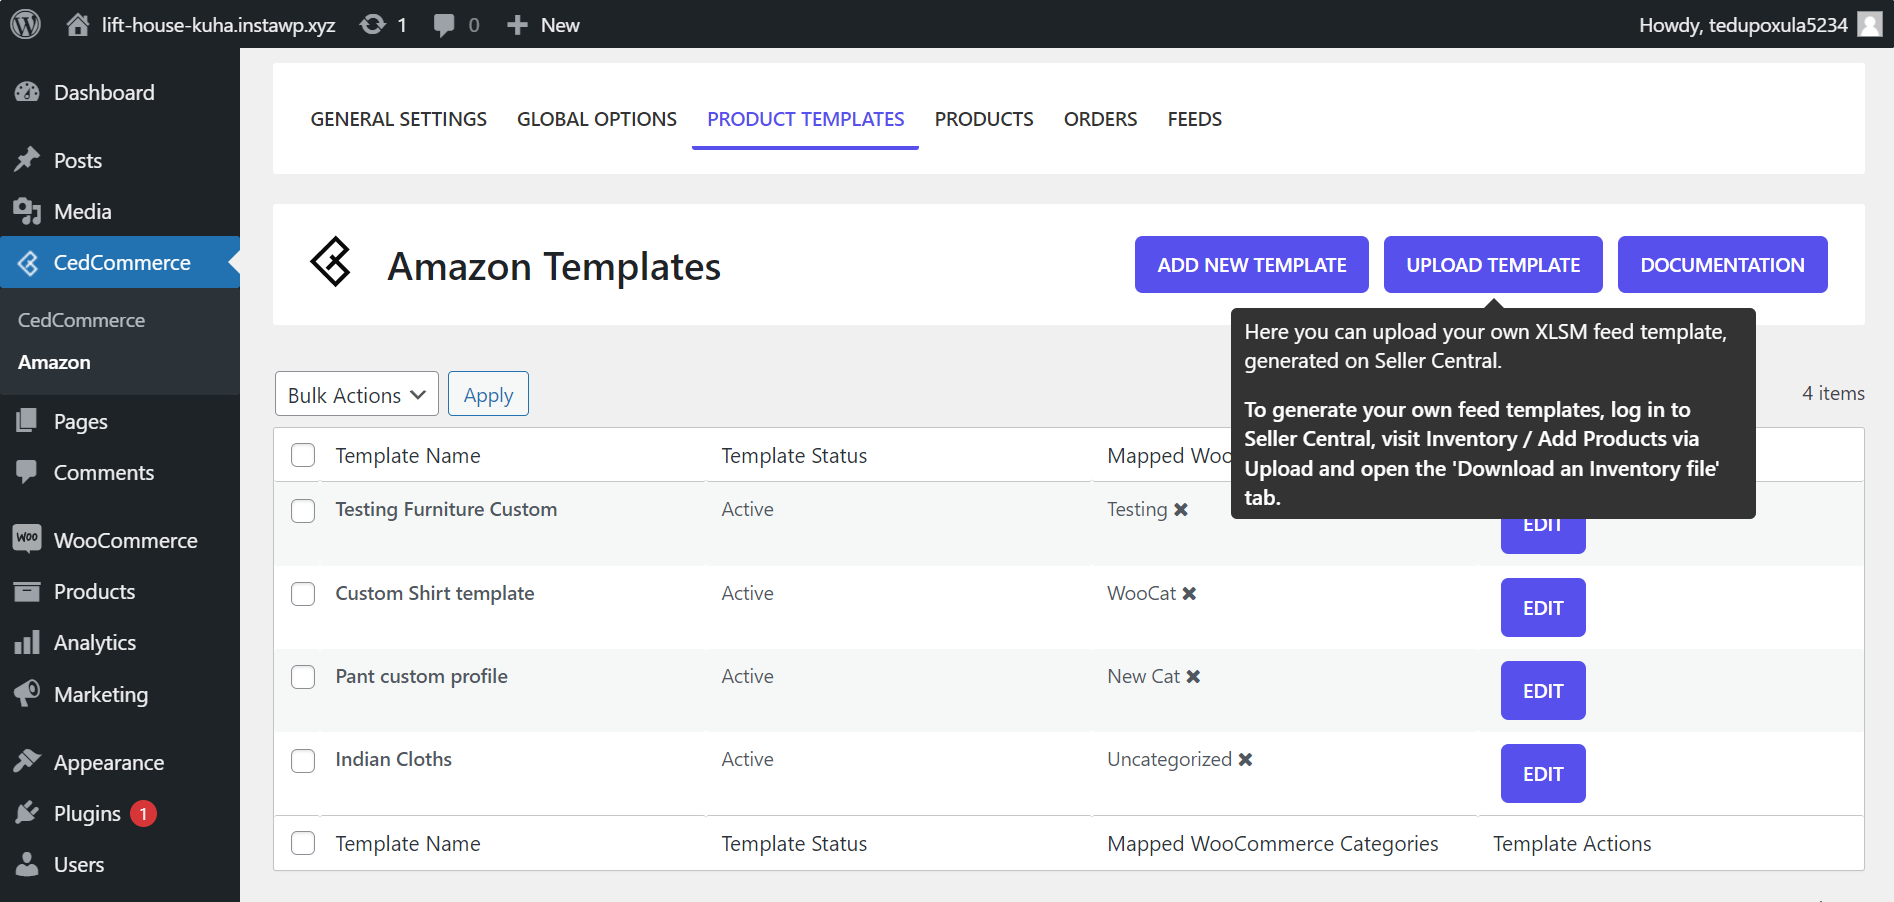The image size is (1894, 902).
Task: Click the Pages icon in sidebar
Action: 27,421
